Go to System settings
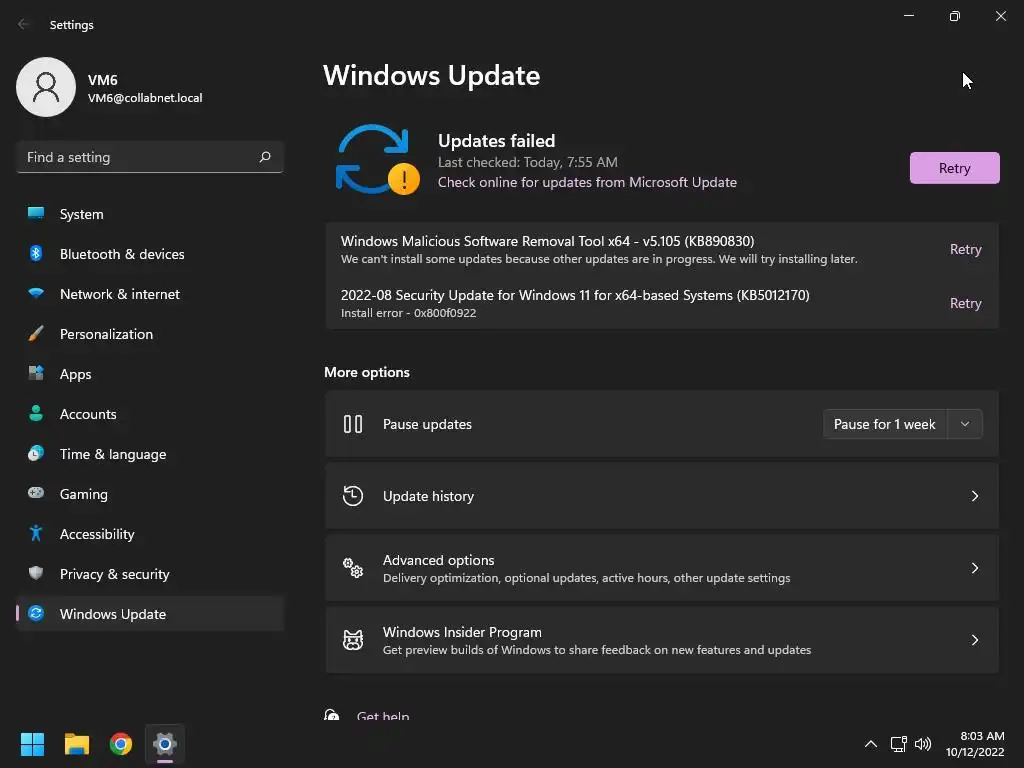Screen dimensions: 1024x768 click(x=150, y=214)
